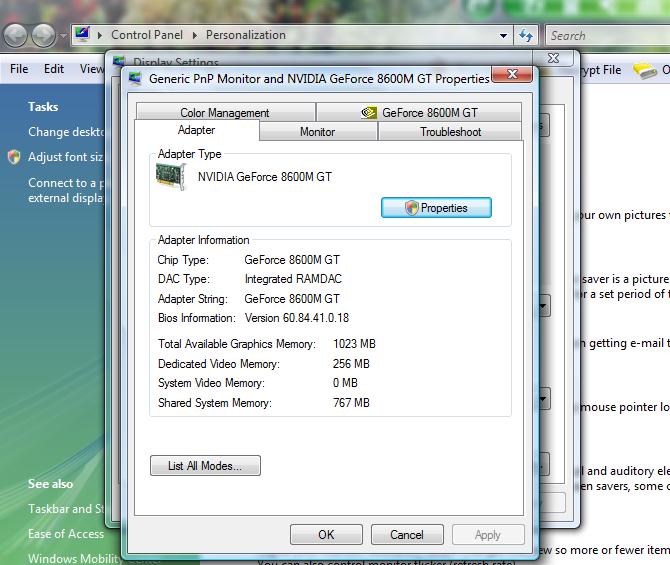Click the dialog title bar monitor icon
This screenshot has height=565, width=670.
(x=135, y=78)
